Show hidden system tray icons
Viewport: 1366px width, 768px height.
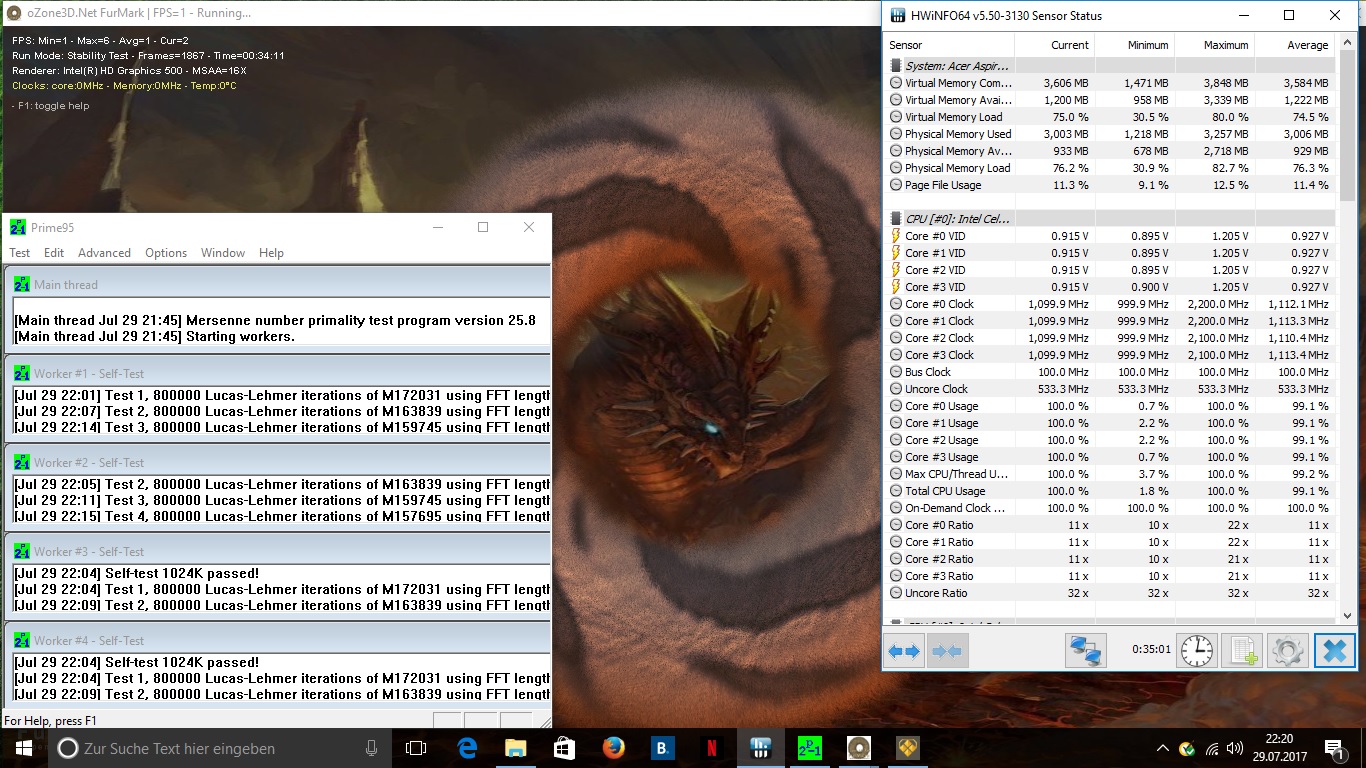click(1162, 748)
